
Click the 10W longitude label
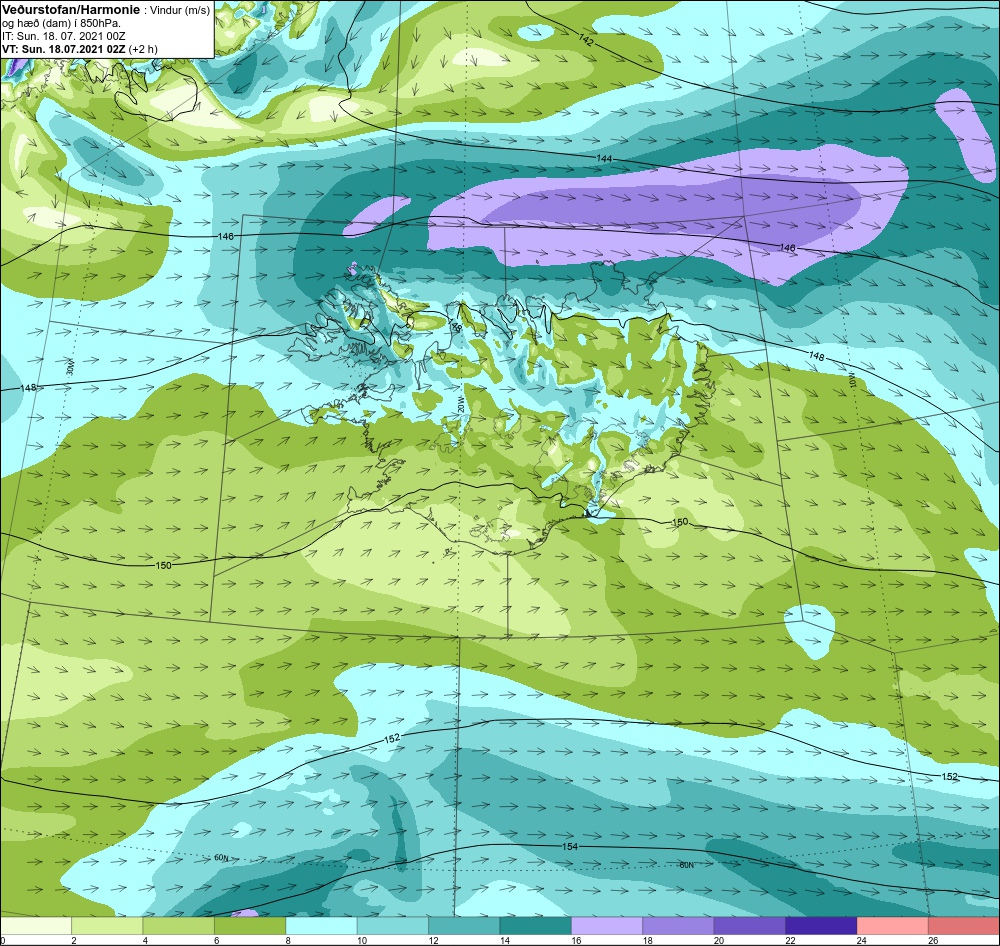[x=850, y=381]
